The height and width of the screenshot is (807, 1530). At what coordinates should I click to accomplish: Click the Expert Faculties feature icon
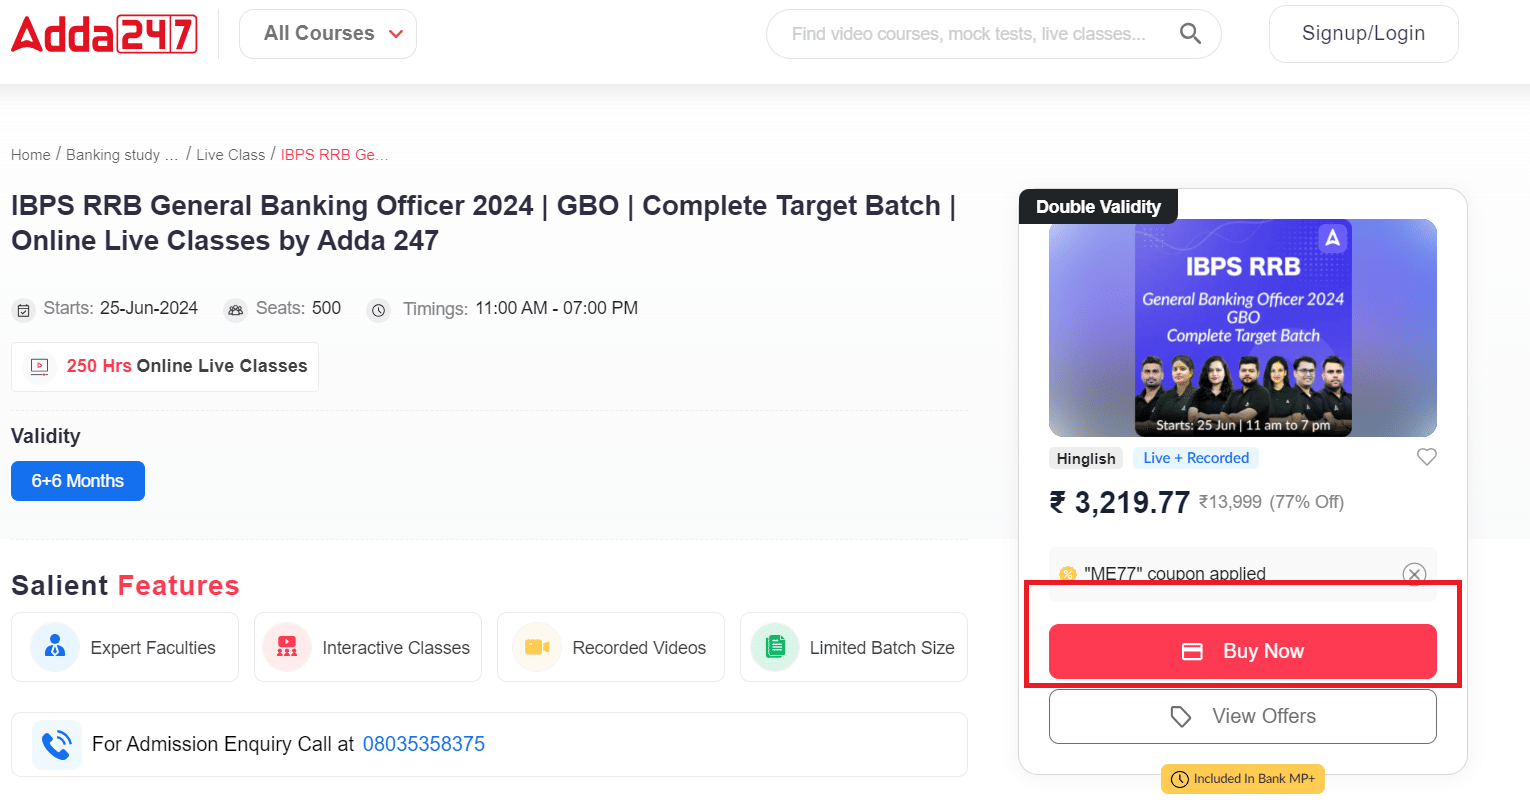(55, 648)
